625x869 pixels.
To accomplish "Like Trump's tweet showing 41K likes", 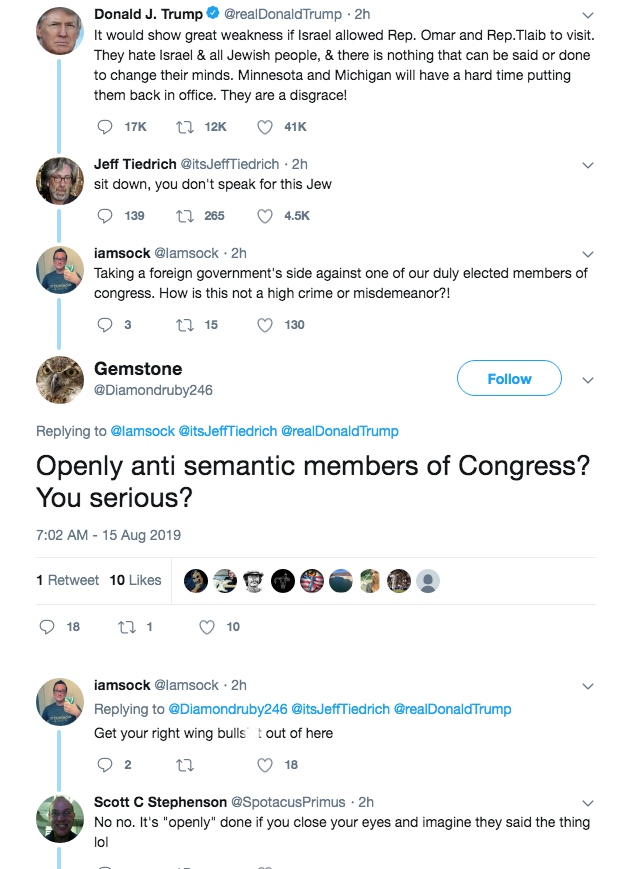I will coord(265,127).
